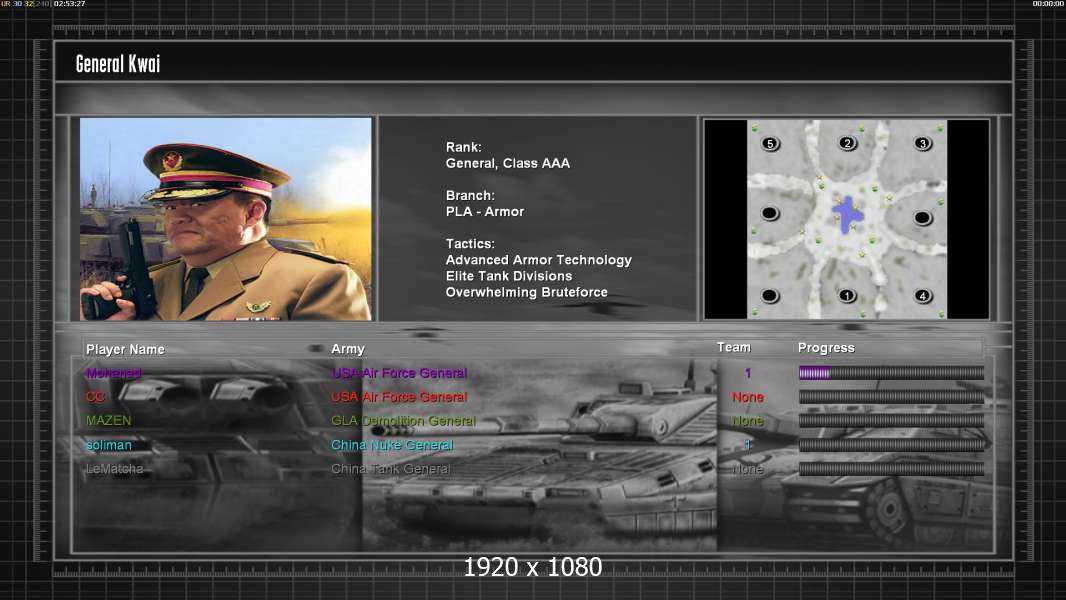1066x600 pixels.
Task: Click LeMatcha's grey 'None' team value
Action: (x=748, y=469)
